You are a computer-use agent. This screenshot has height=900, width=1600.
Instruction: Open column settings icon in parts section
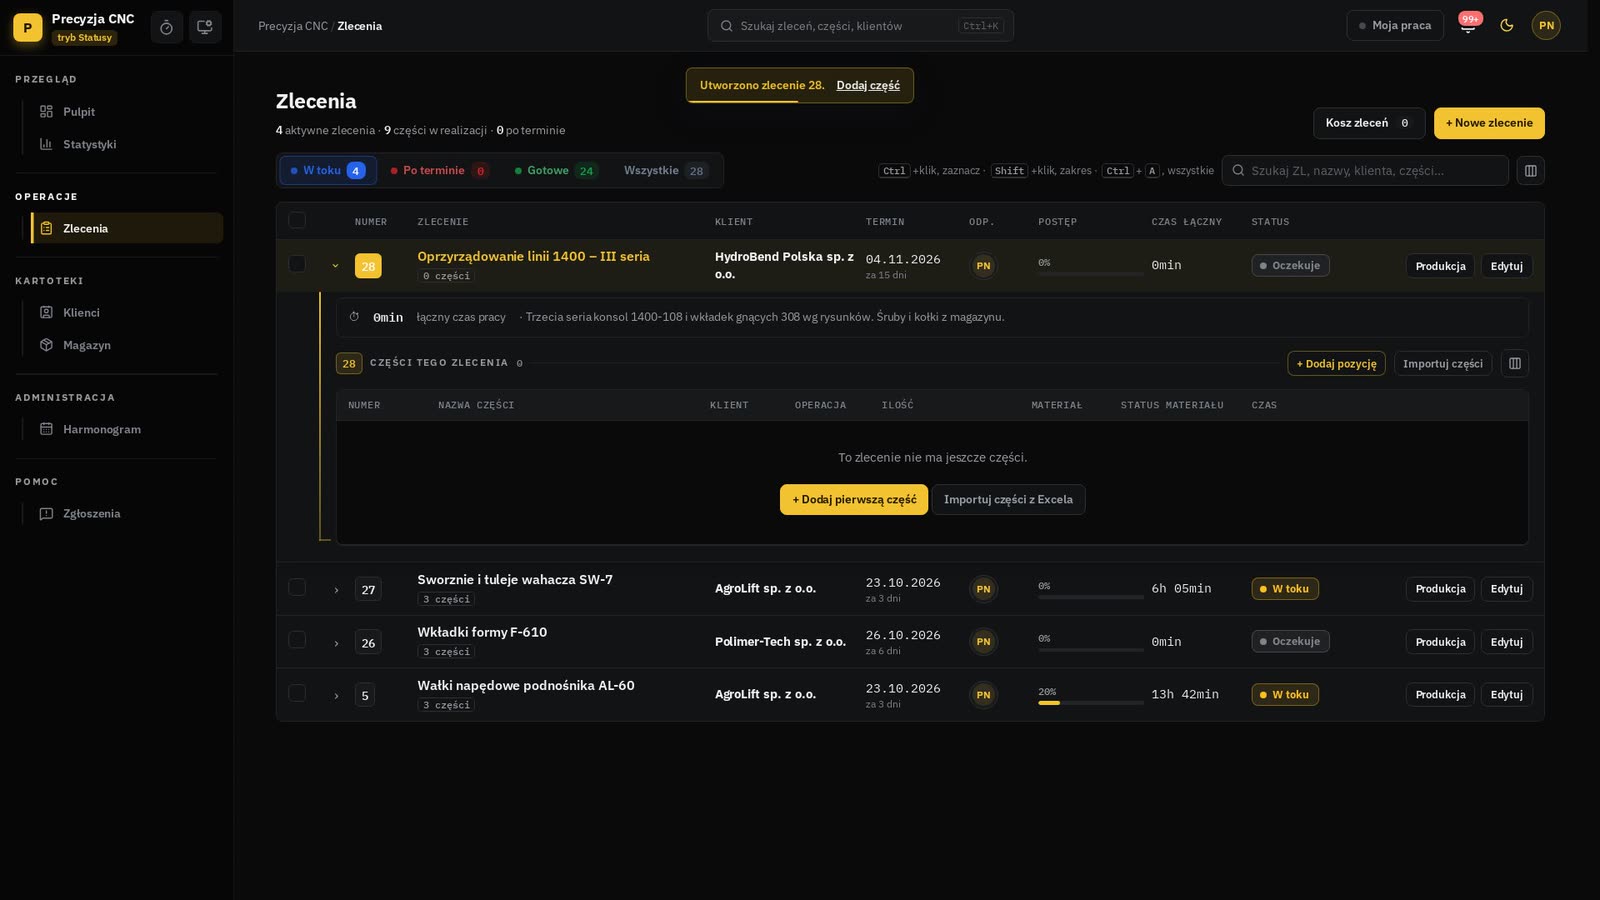point(1514,363)
